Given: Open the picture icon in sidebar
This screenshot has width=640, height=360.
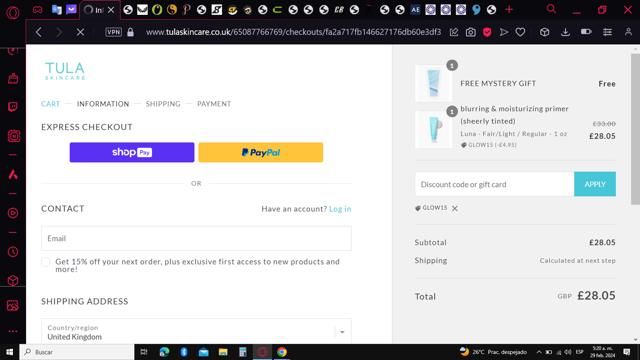Looking at the screenshot, I should [x=13, y=305].
